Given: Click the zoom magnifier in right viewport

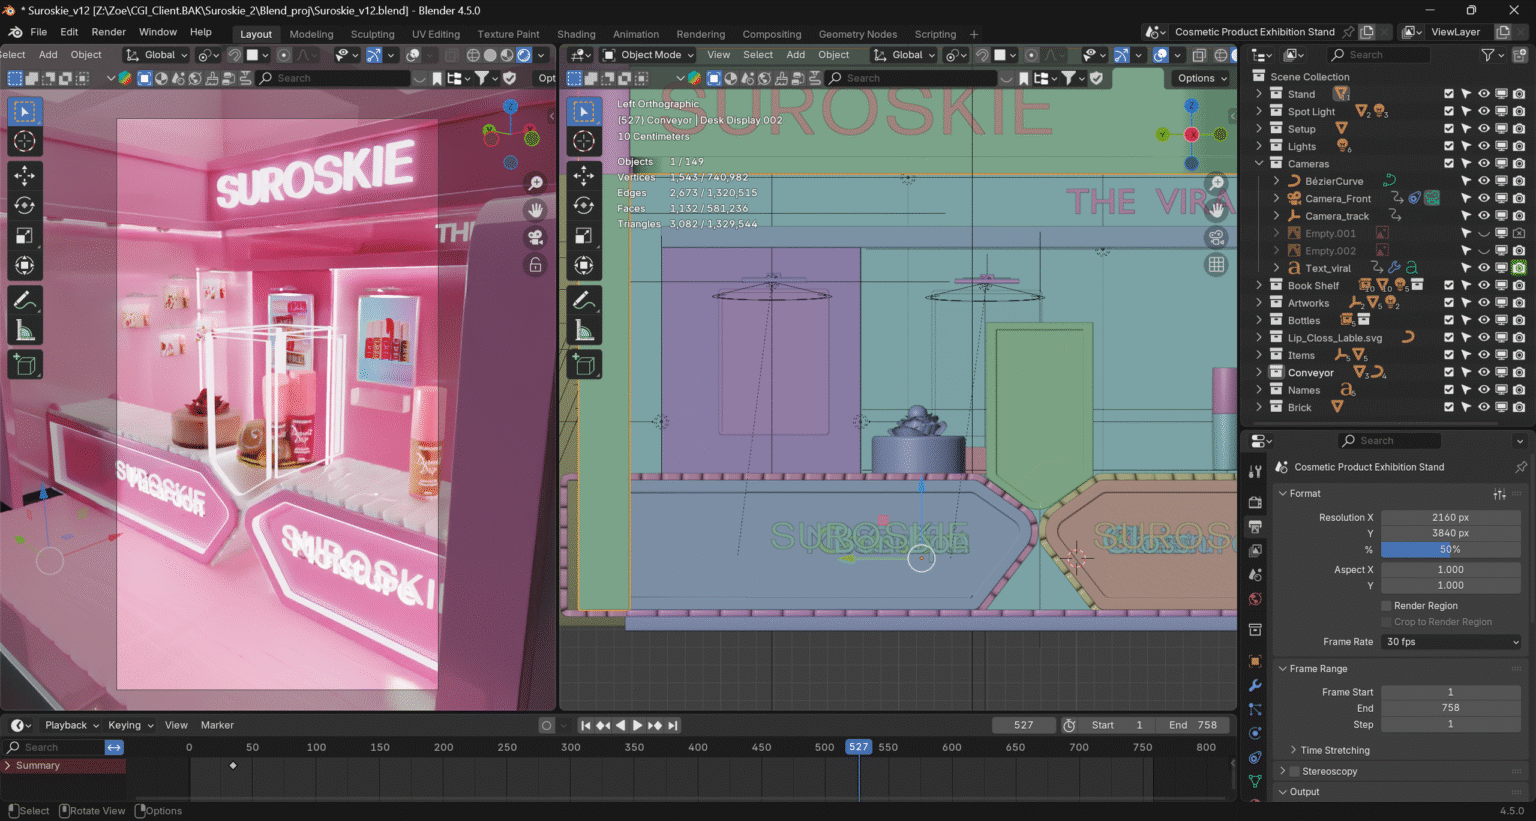Looking at the screenshot, I should coord(1216,183).
